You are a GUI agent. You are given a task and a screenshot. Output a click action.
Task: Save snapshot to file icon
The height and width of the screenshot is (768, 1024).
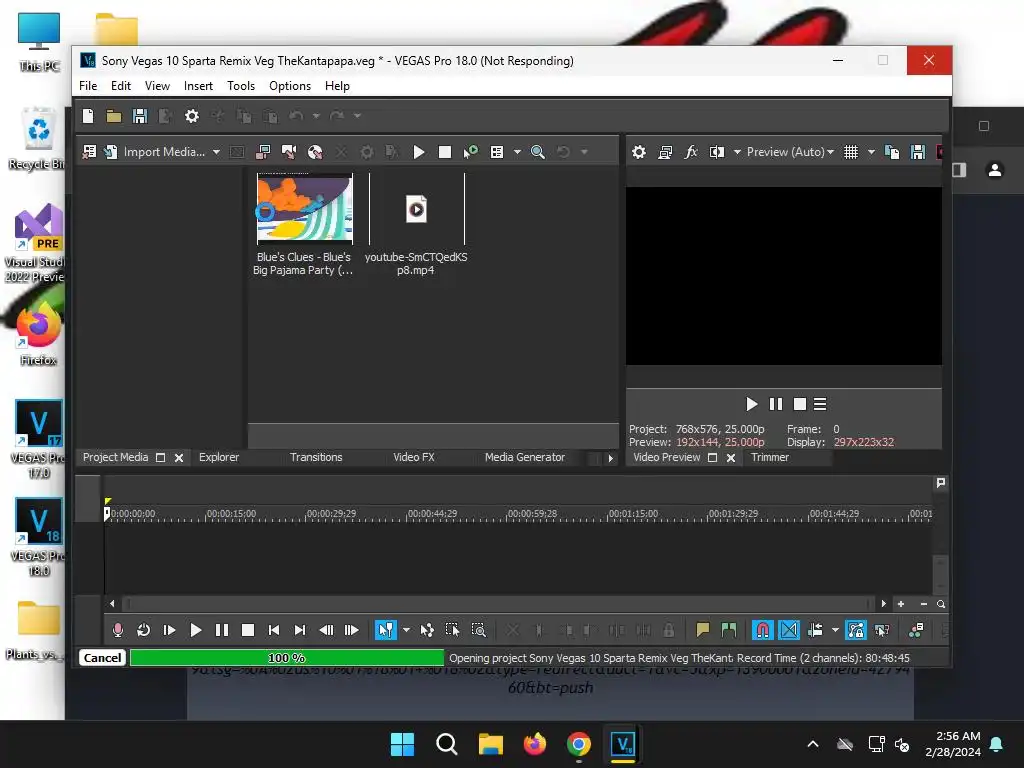click(918, 152)
